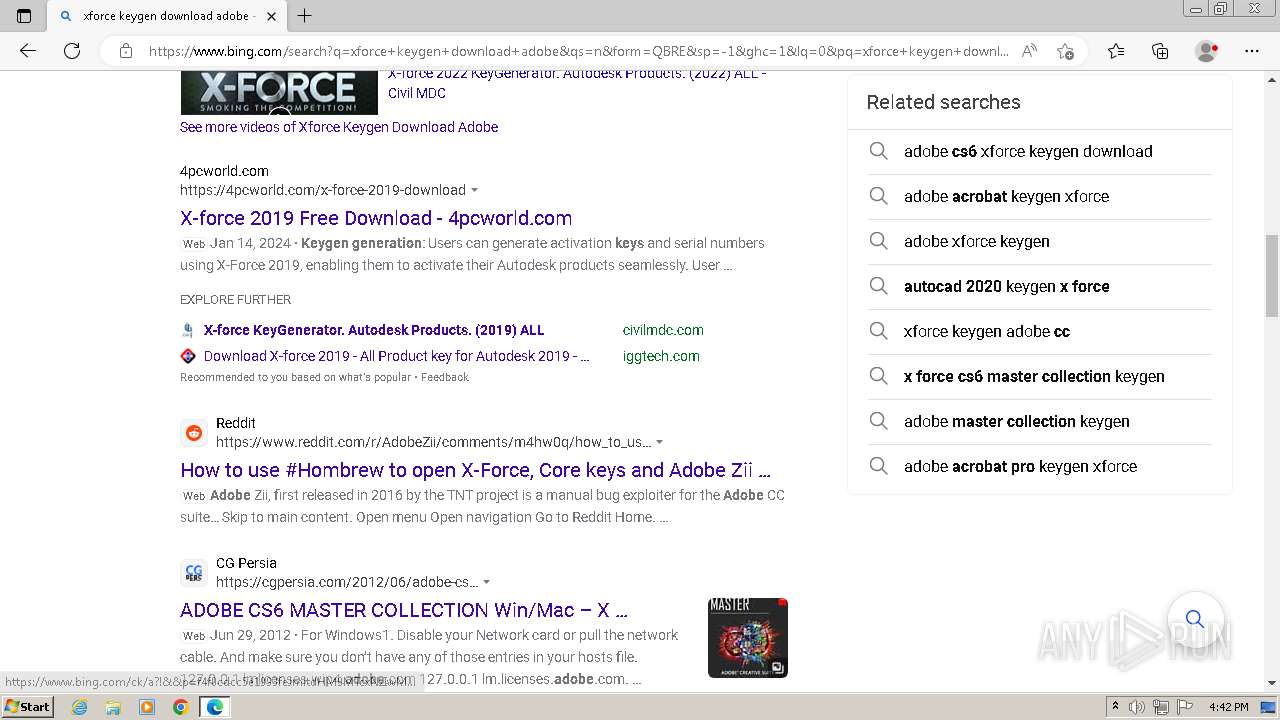Open ADOBE CS6 MASTER COLLECTION result

coord(404,610)
